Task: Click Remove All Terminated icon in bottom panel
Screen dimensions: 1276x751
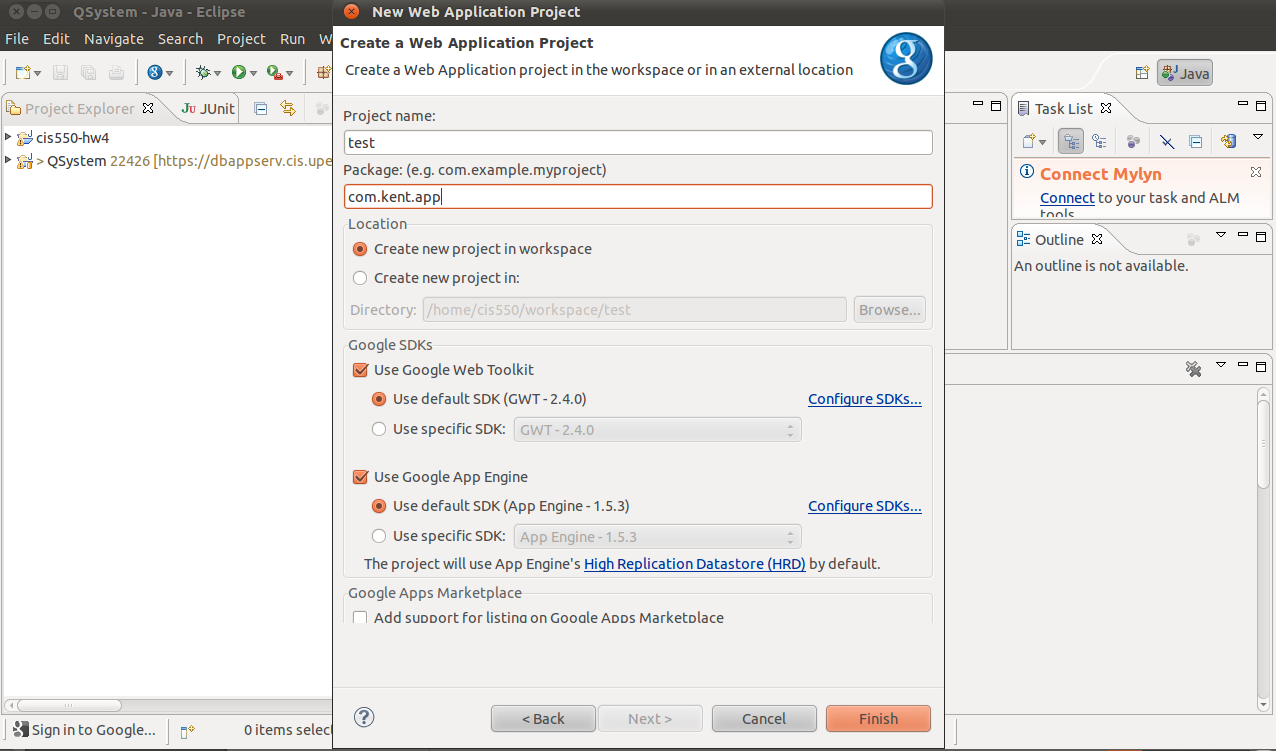Action: pyautogui.click(x=1193, y=369)
